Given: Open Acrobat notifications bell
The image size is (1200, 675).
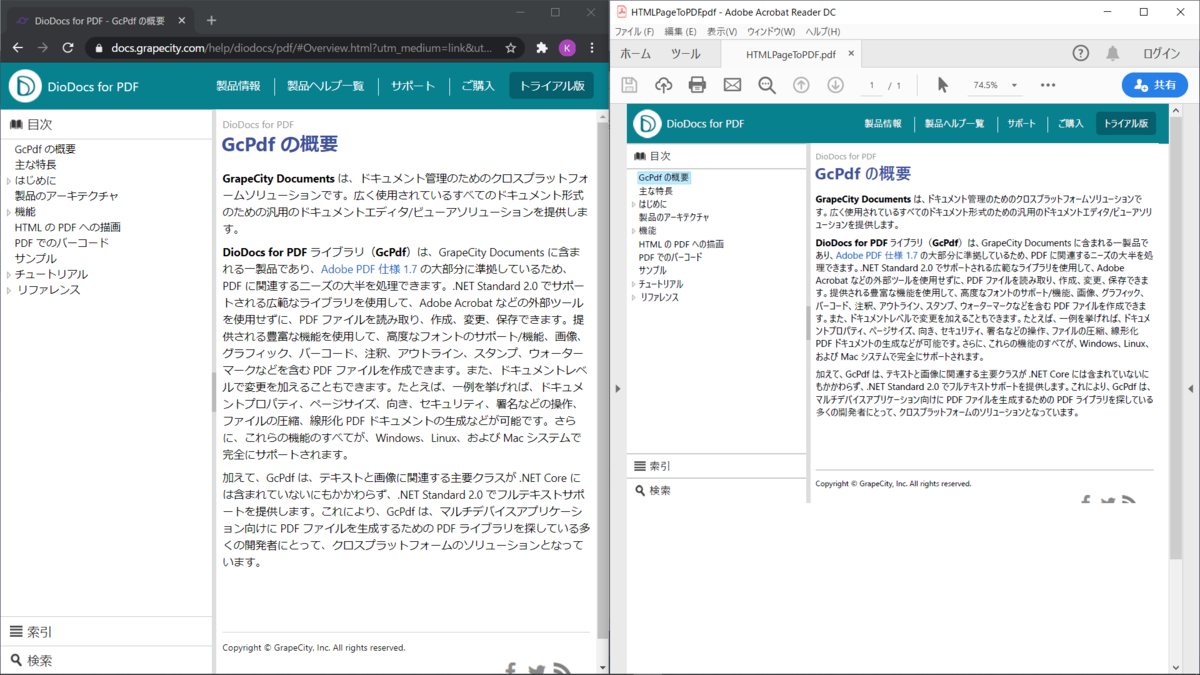Looking at the screenshot, I should pos(1112,54).
